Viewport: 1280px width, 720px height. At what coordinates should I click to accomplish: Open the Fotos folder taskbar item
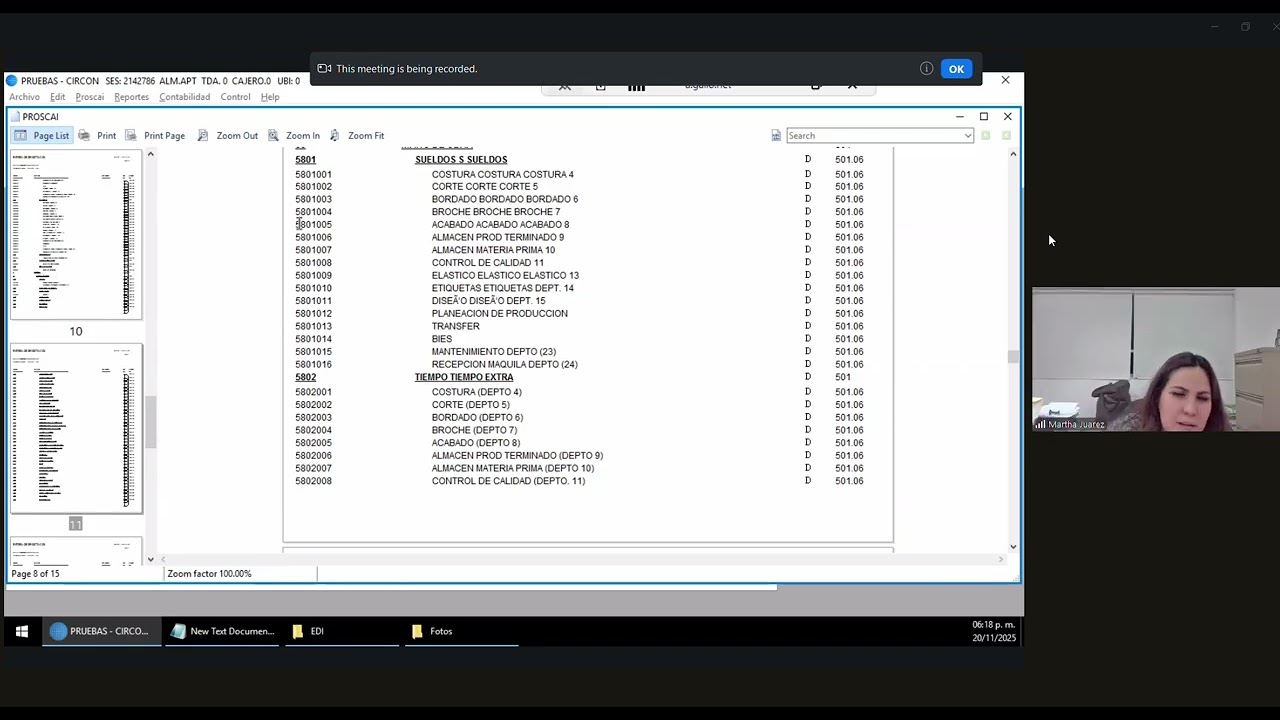461,631
